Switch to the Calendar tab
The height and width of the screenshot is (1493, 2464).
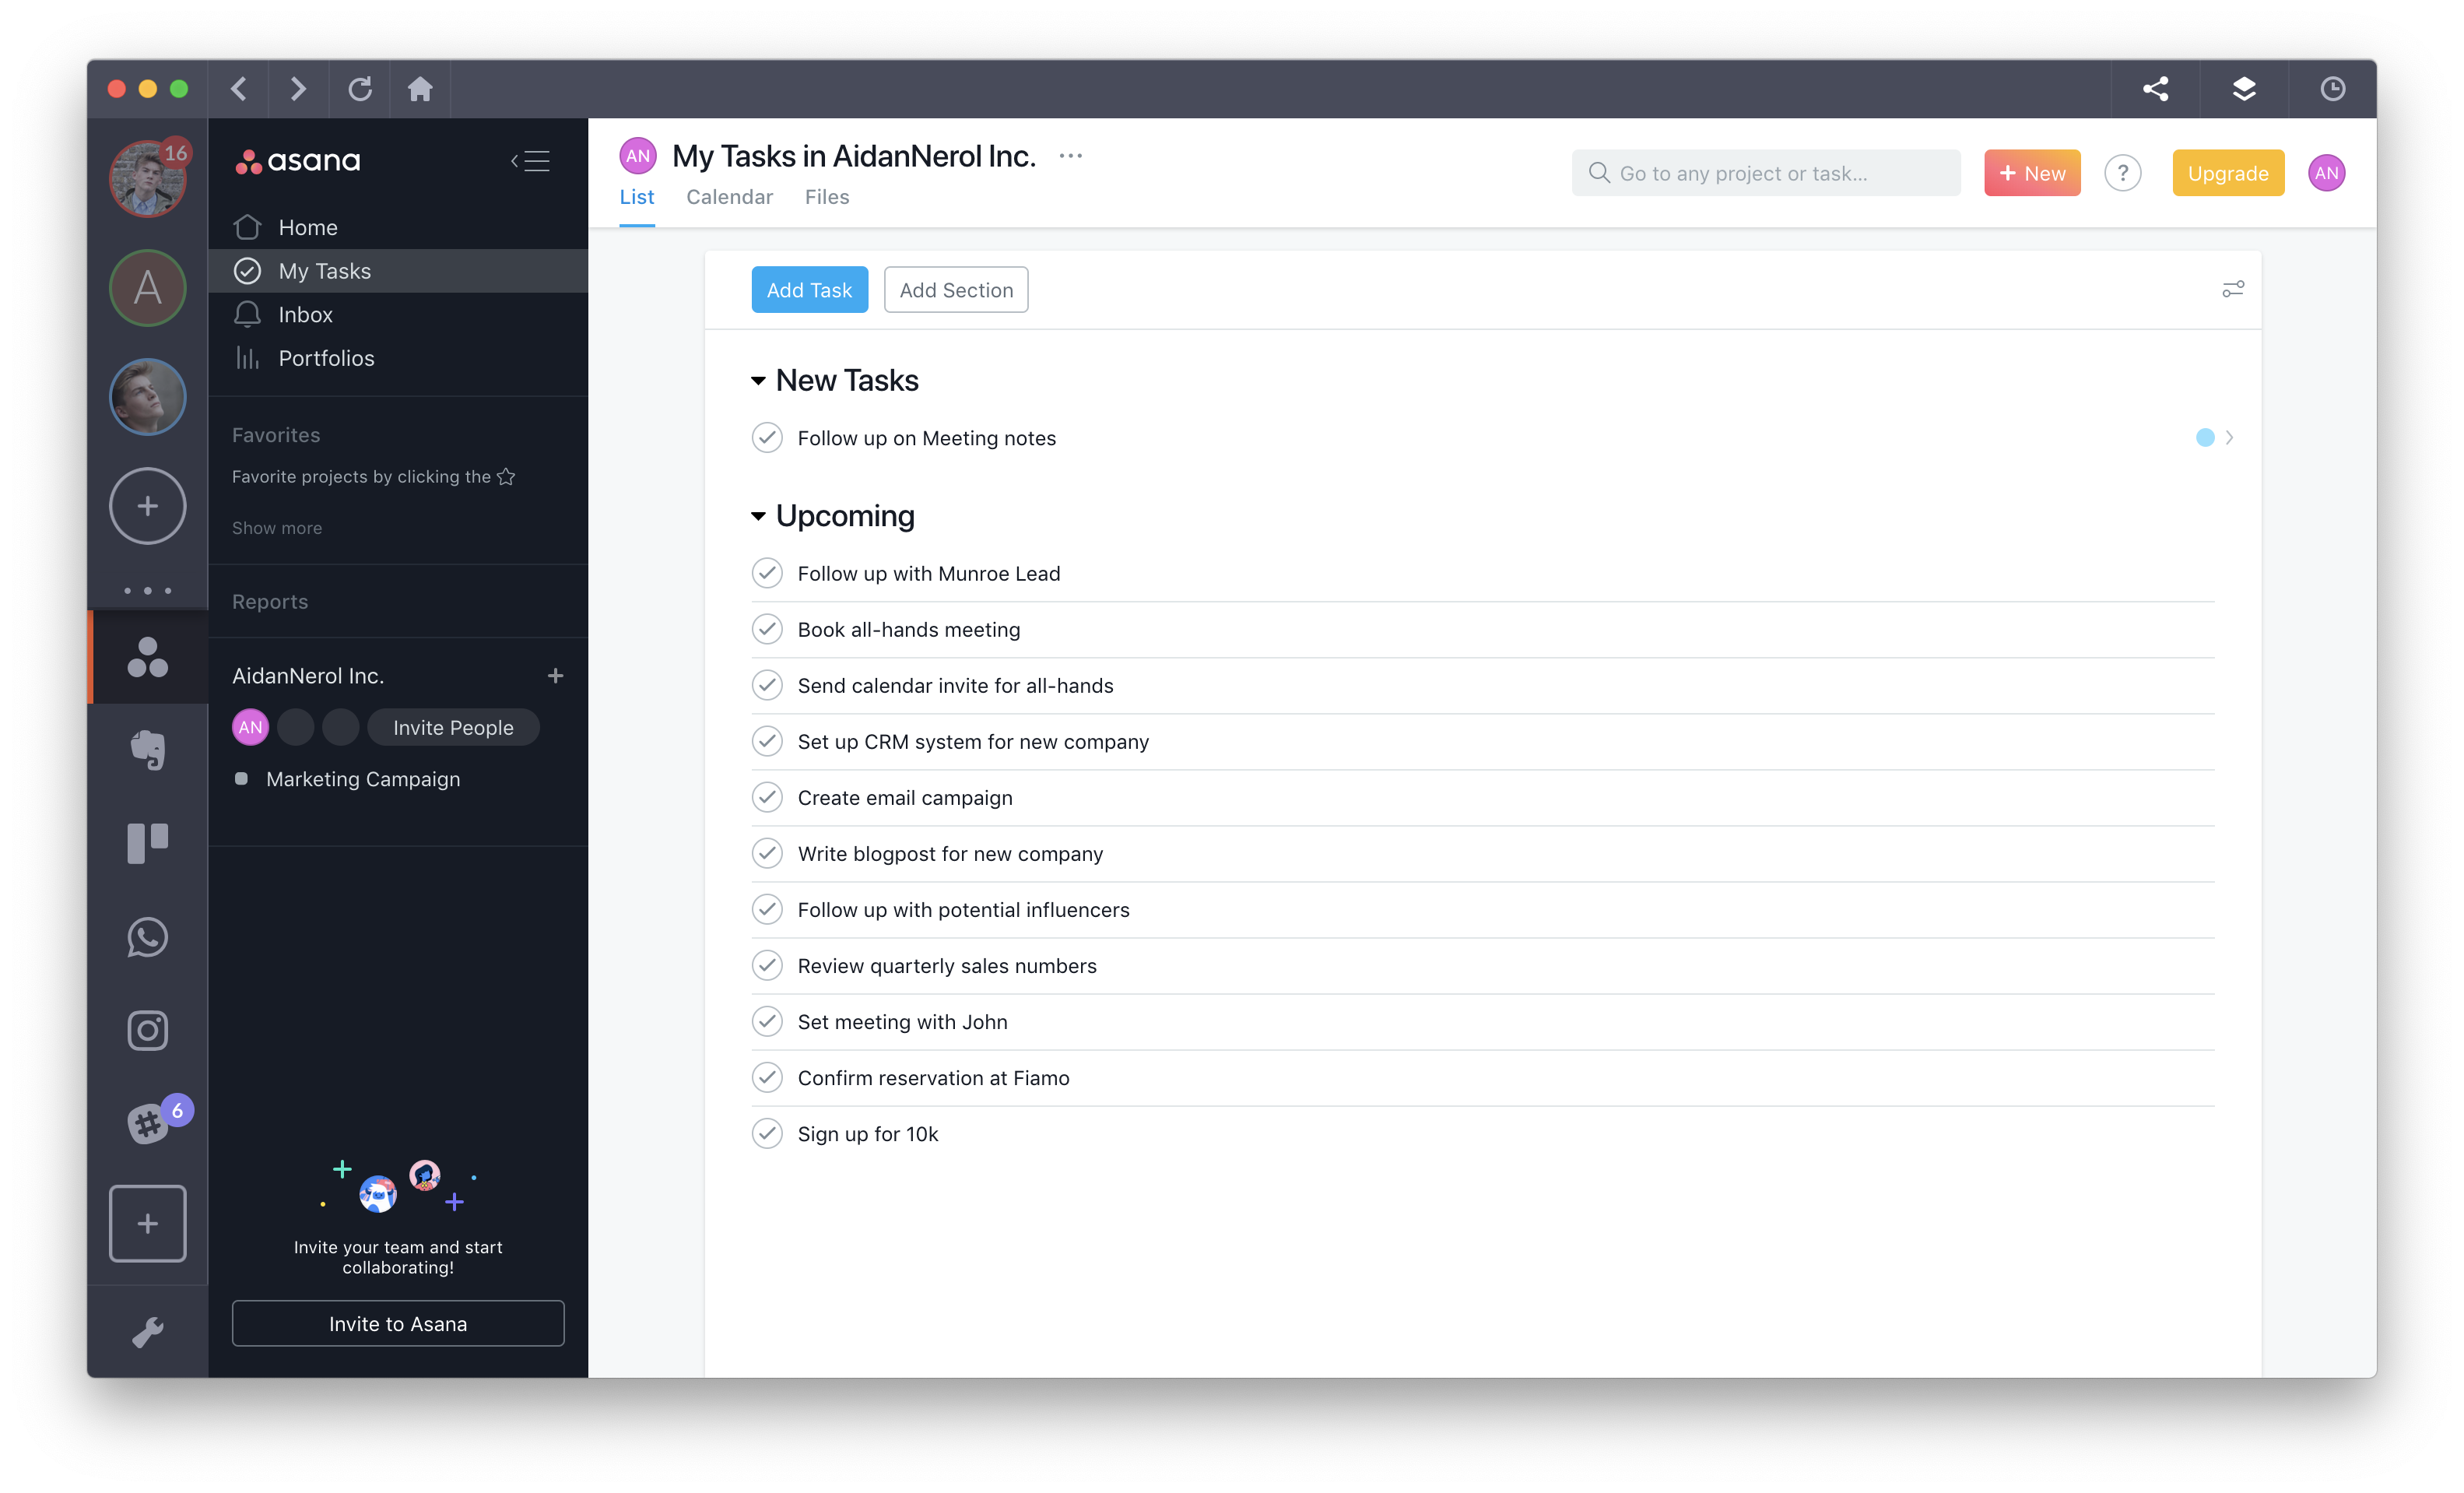[728, 195]
